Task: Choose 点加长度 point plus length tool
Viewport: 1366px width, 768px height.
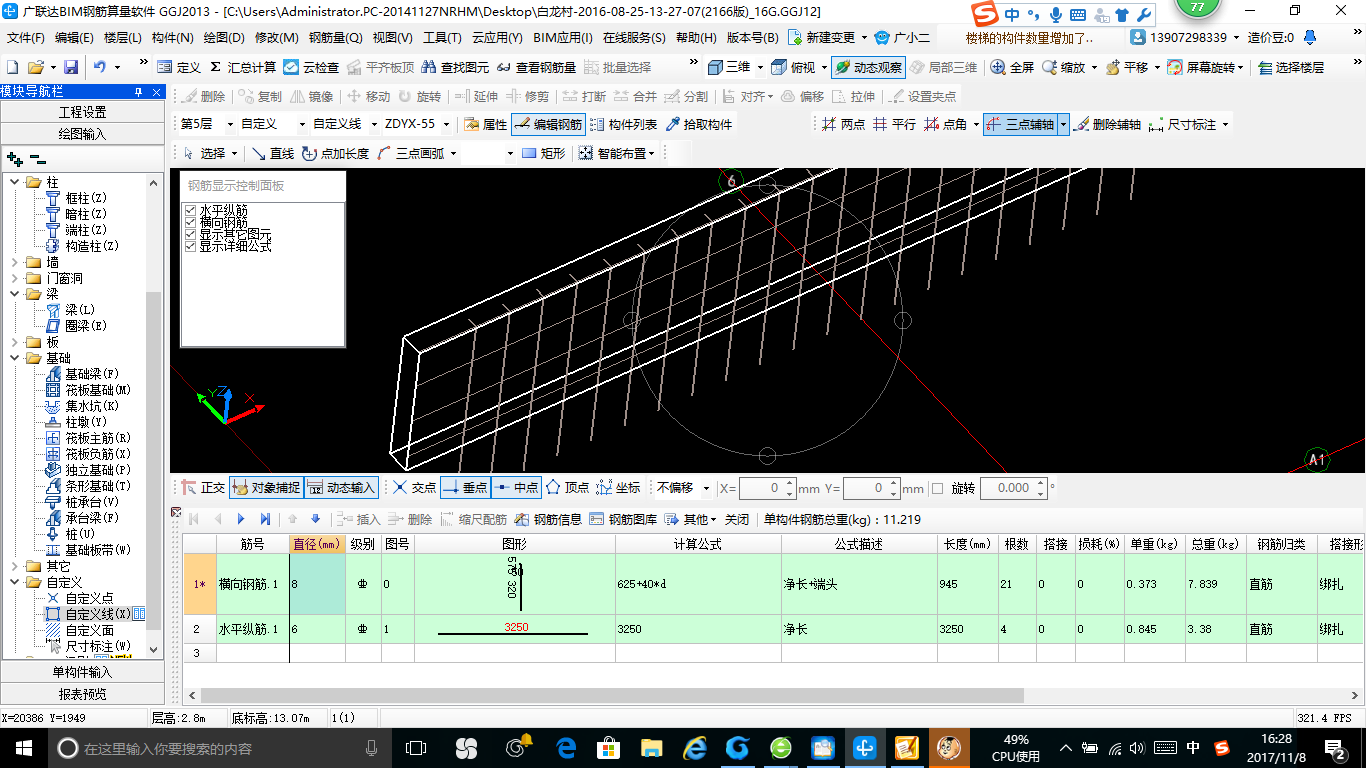Action: (335, 153)
